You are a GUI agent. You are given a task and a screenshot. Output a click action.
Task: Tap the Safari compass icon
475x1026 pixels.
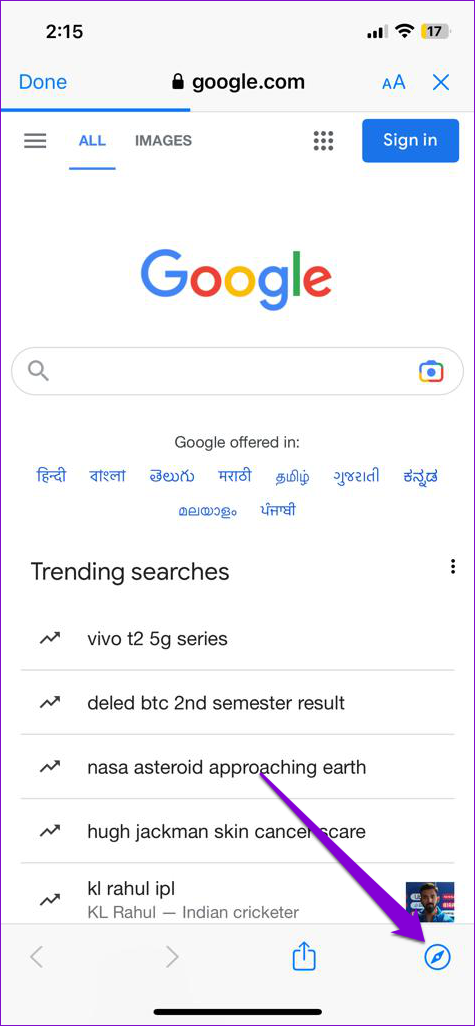(437, 957)
